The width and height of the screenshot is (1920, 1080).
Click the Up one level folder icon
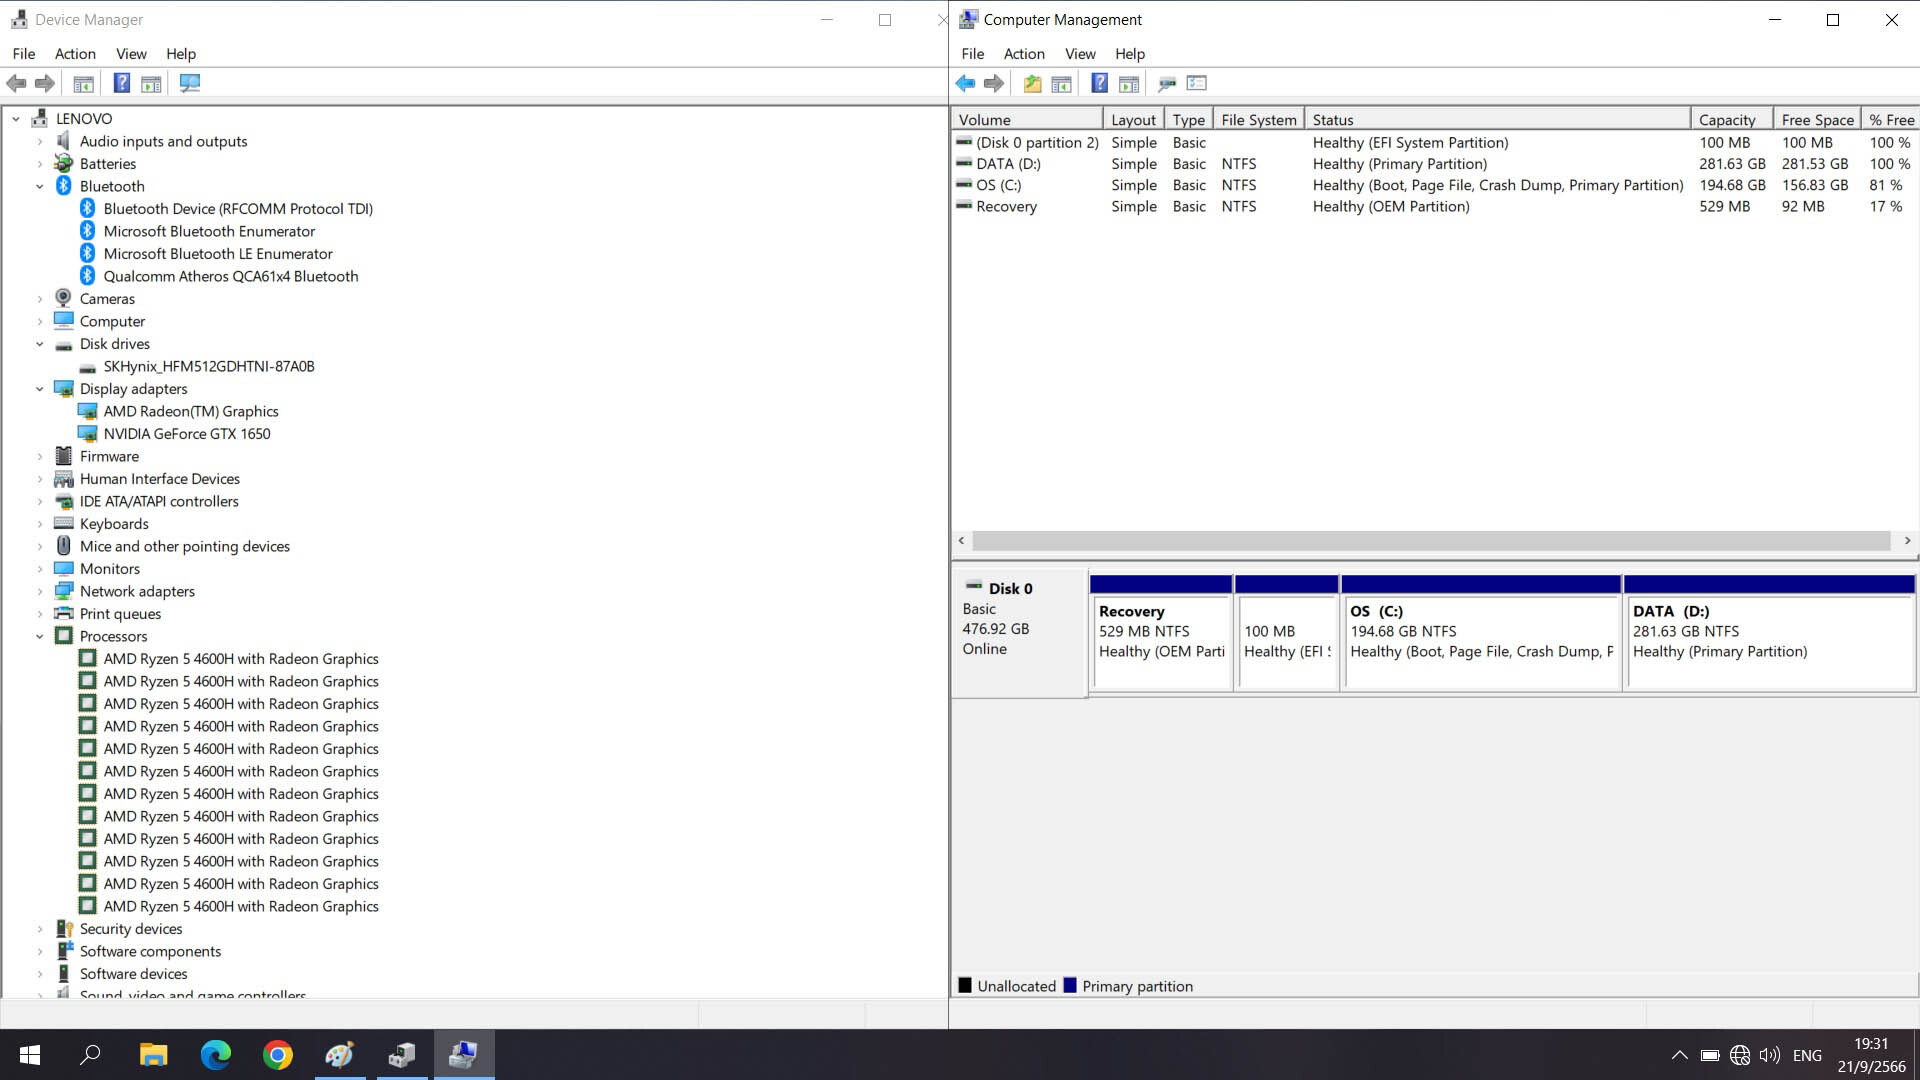point(1032,83)
